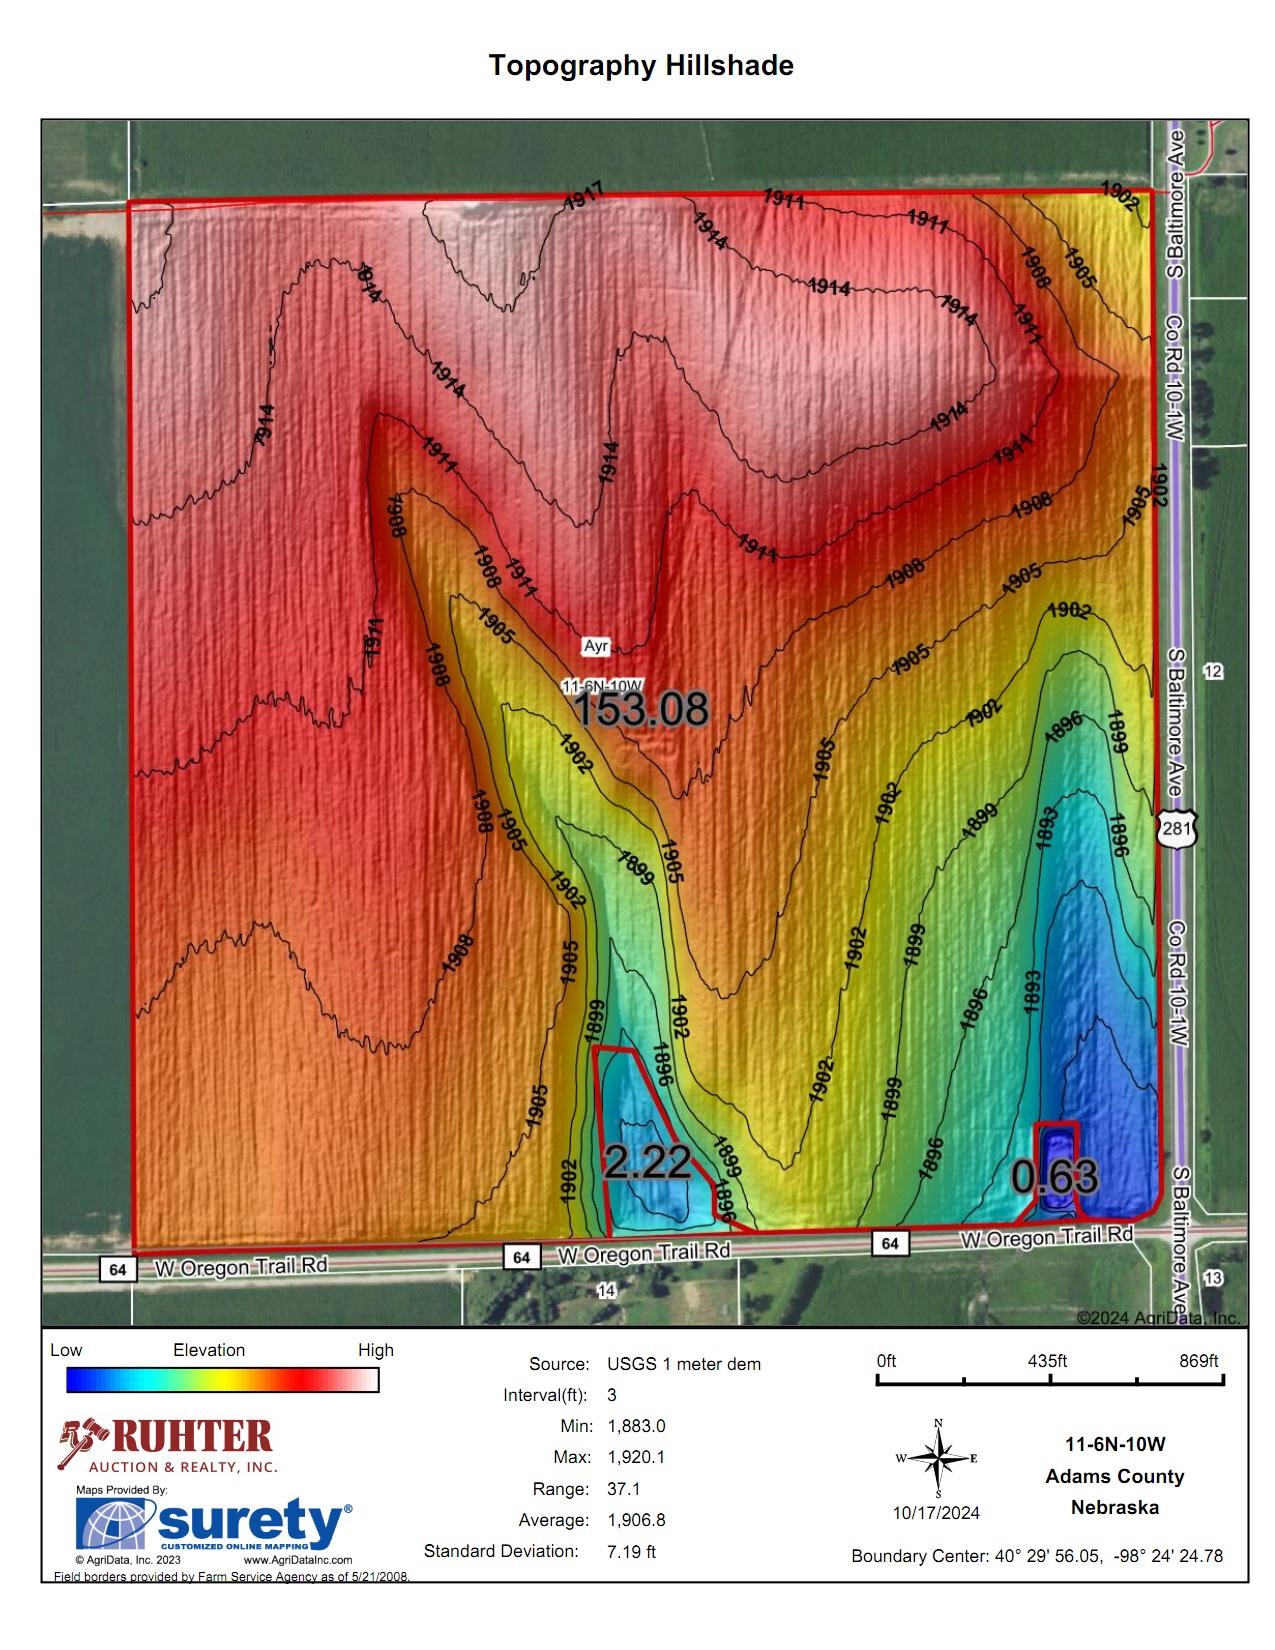This screenshot has height=1650, width=1275.
Task: Click the Topography Hillshade title
Action: [640, 66]
